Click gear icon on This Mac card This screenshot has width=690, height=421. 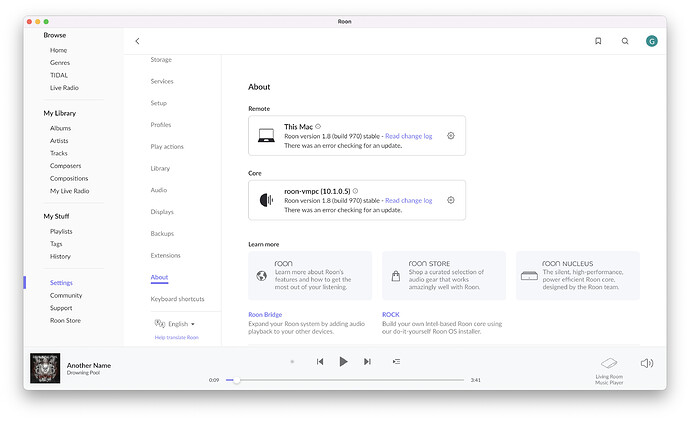(451, 135)
